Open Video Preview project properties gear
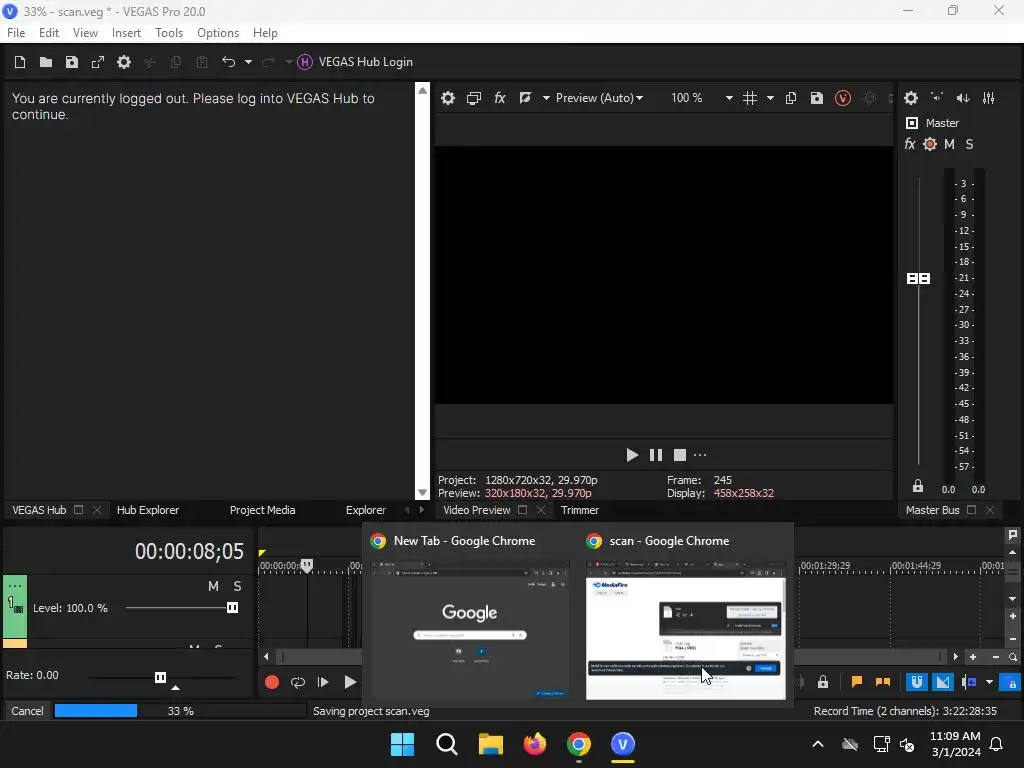This screenshot has width=1024, height=768. click(448, 98)
